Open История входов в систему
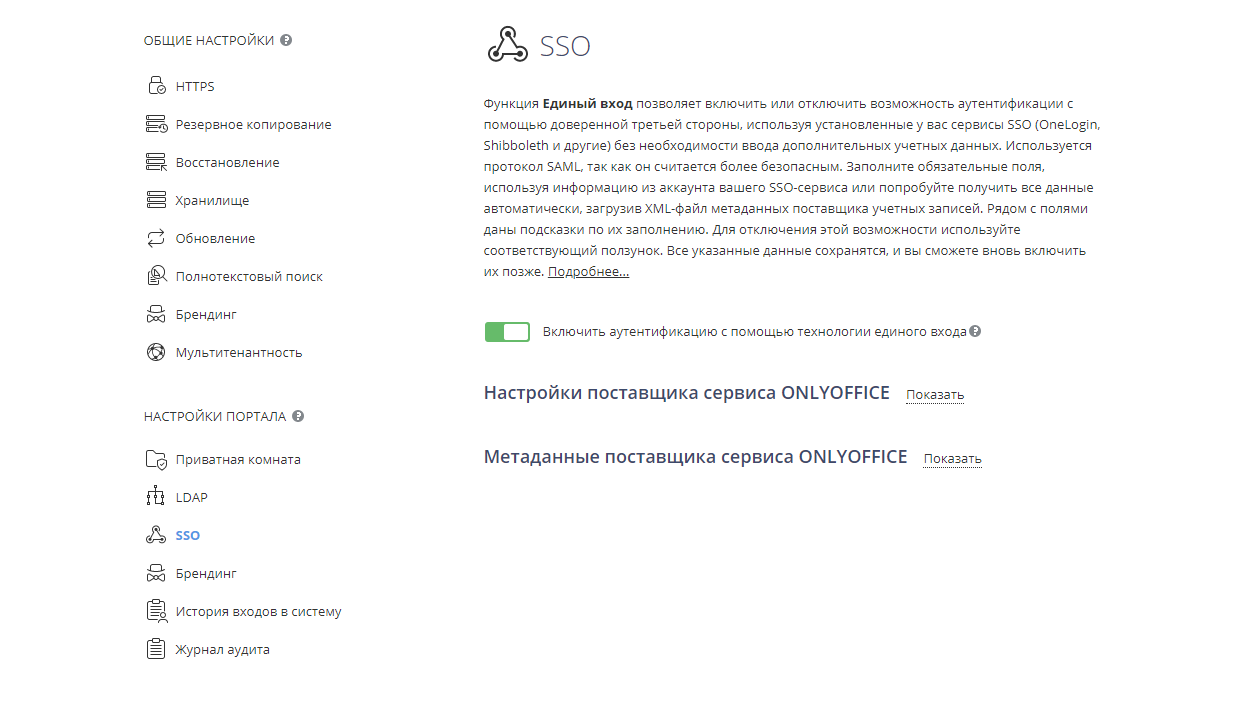The width and height of the screenshot is (1240, 708). pos(259,611)
